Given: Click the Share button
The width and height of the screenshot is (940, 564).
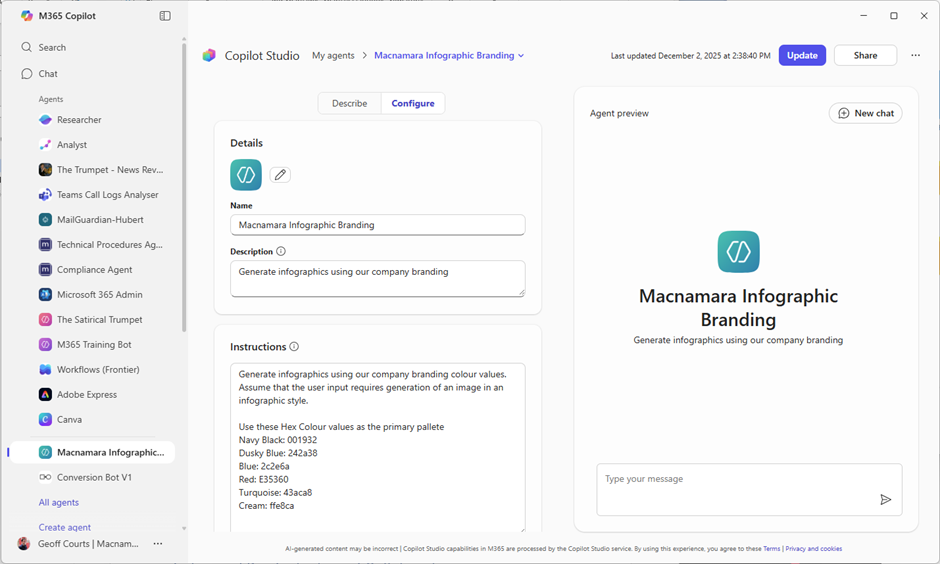Looking at the screenshot, I should pos(865,55).
